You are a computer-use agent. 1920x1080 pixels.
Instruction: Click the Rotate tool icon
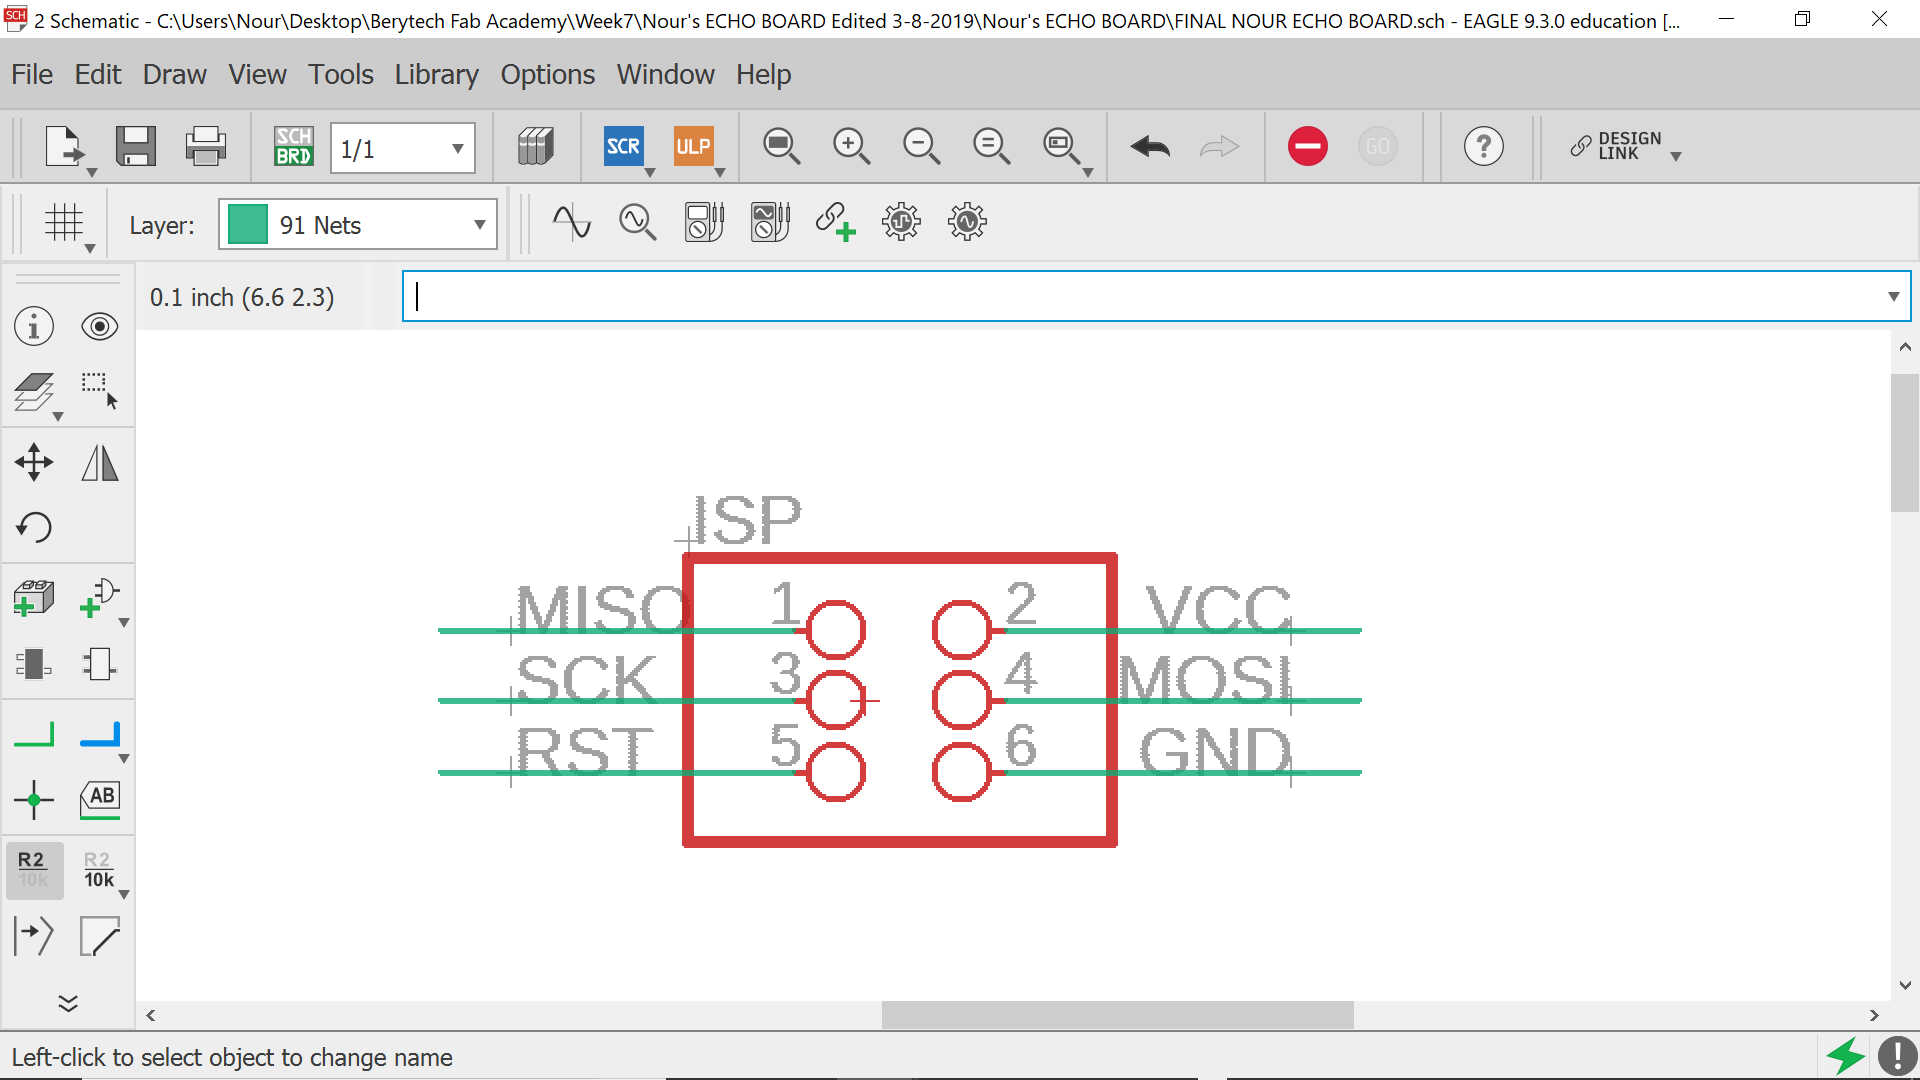point(34,527)
